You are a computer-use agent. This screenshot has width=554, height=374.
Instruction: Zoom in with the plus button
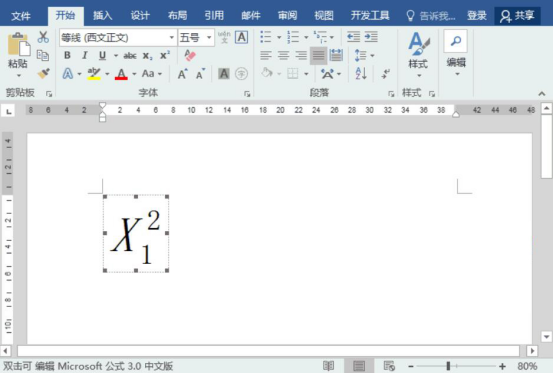pyautogui.click(x=502, y=367)
